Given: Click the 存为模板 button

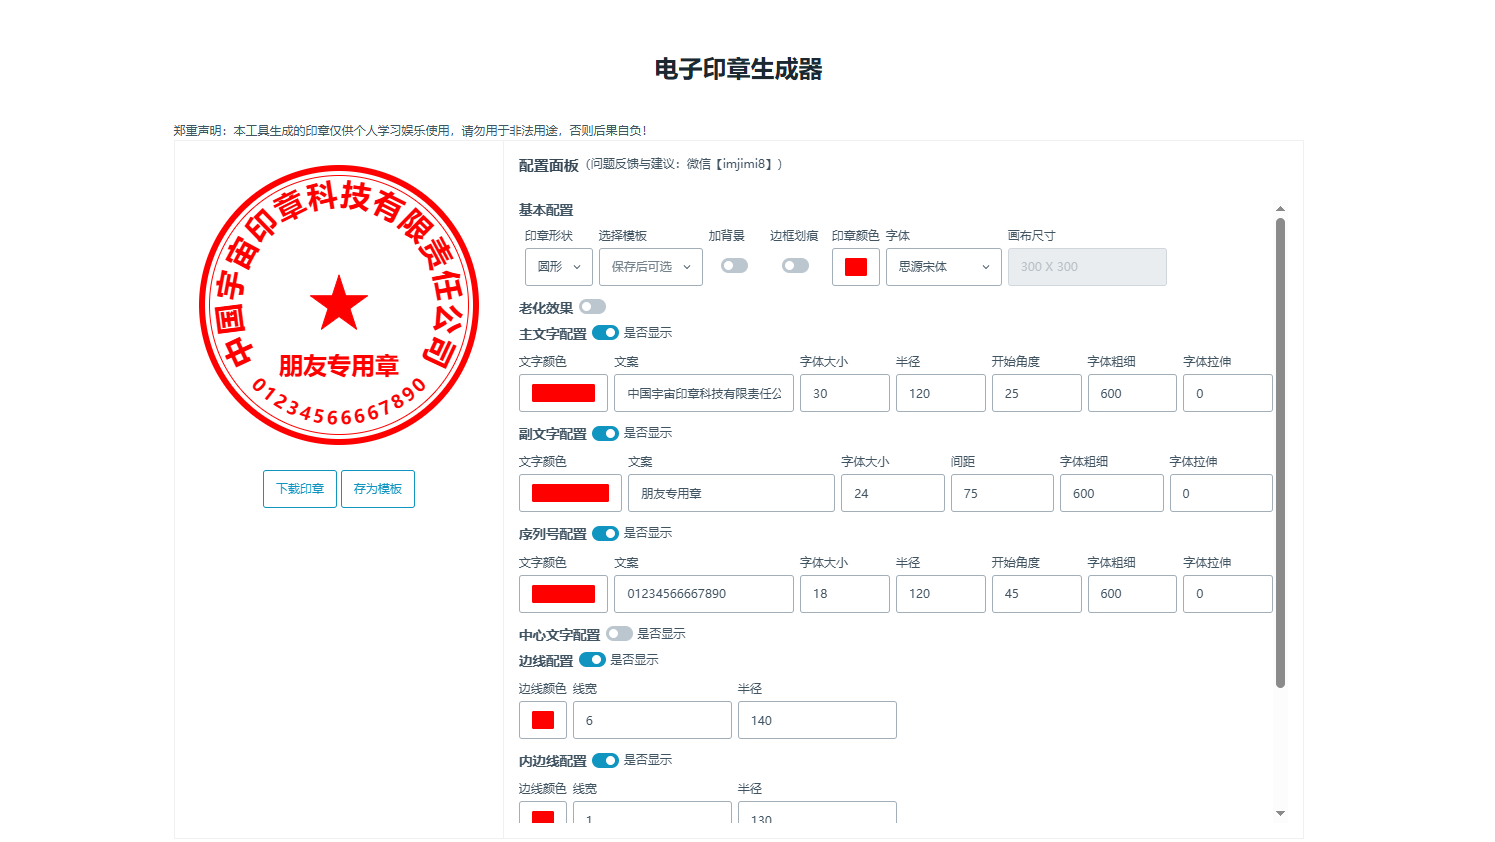Looking at the screenshot, I should click(378, 489).
